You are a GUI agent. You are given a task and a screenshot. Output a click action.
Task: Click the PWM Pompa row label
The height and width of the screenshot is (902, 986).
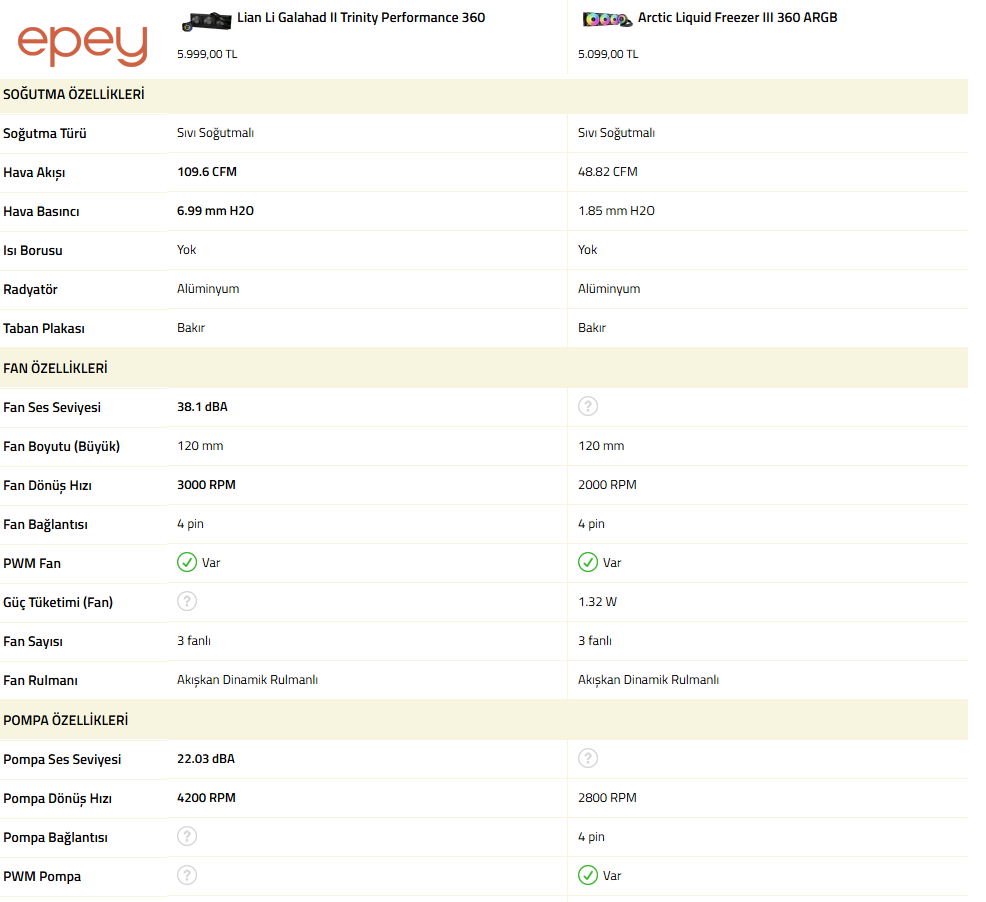point(42,876)
